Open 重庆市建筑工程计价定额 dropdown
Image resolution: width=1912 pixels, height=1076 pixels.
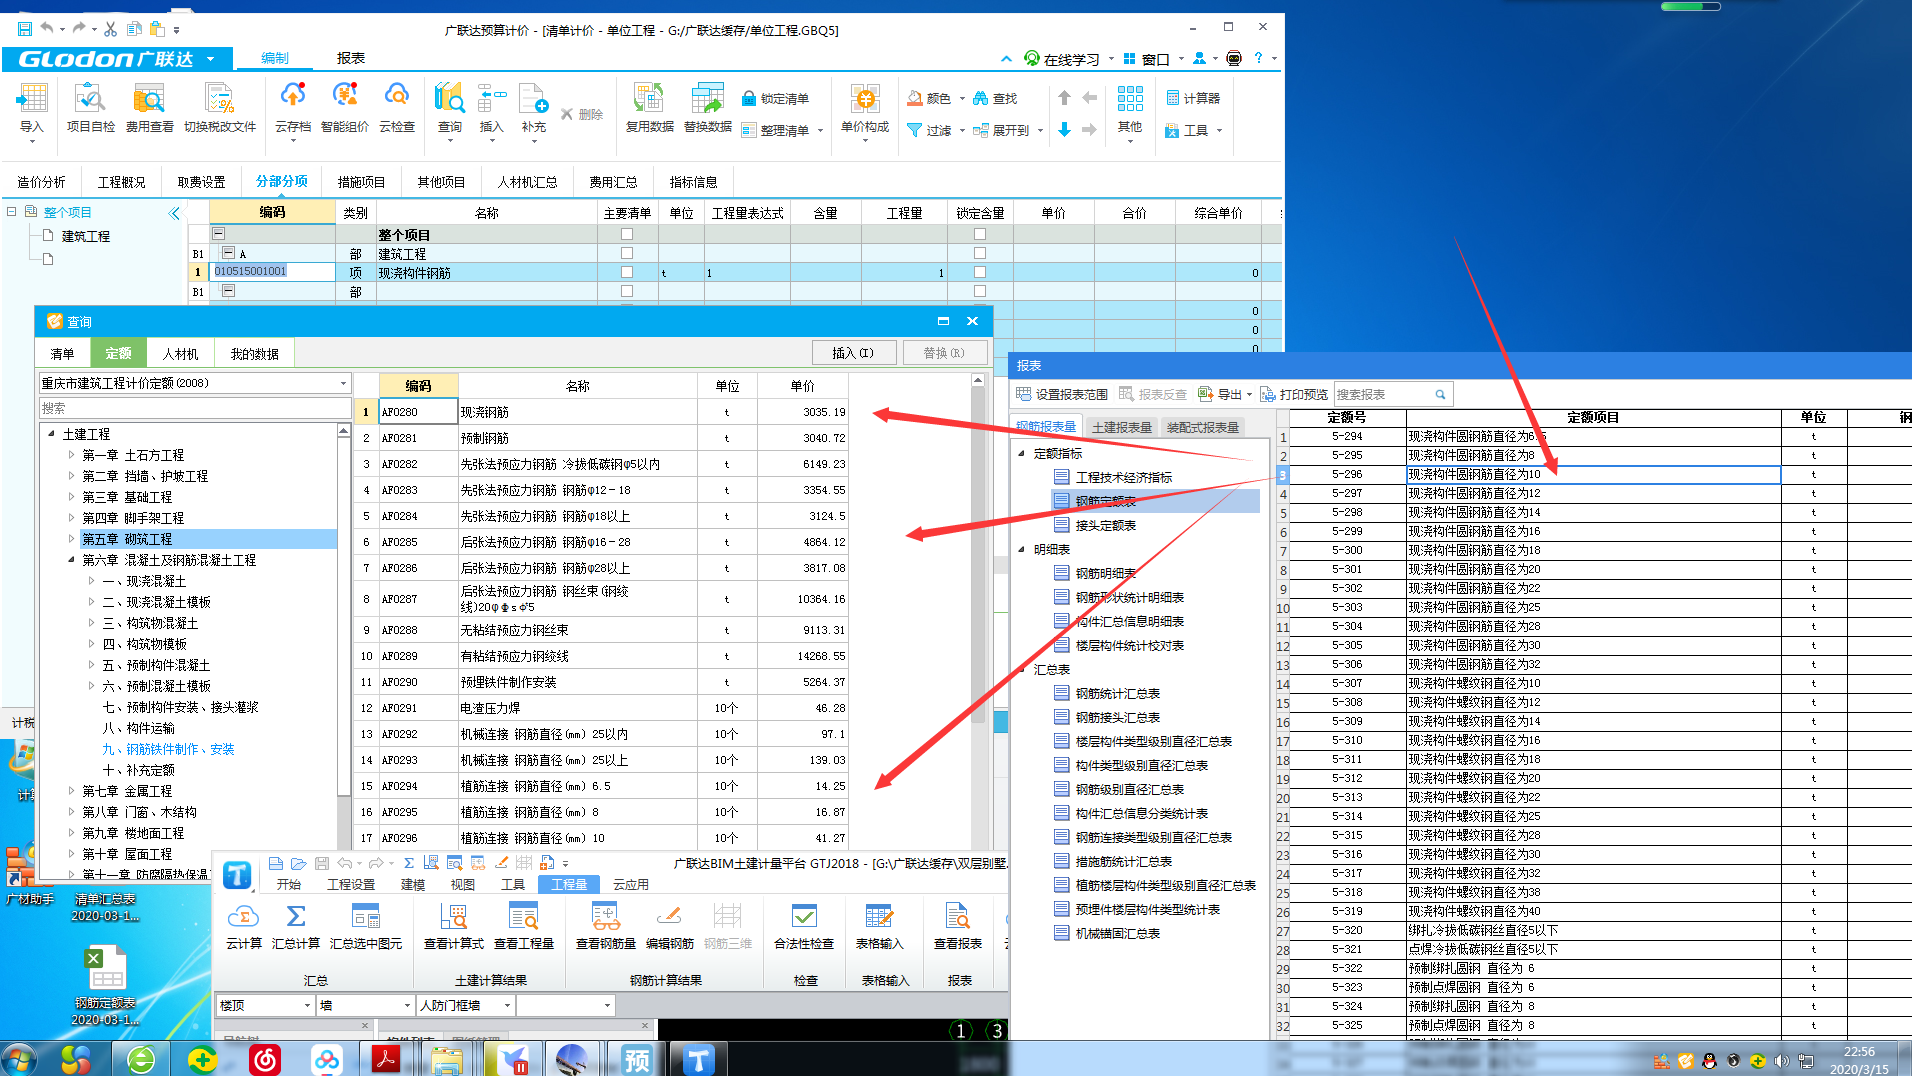click(x=343, y=383)
